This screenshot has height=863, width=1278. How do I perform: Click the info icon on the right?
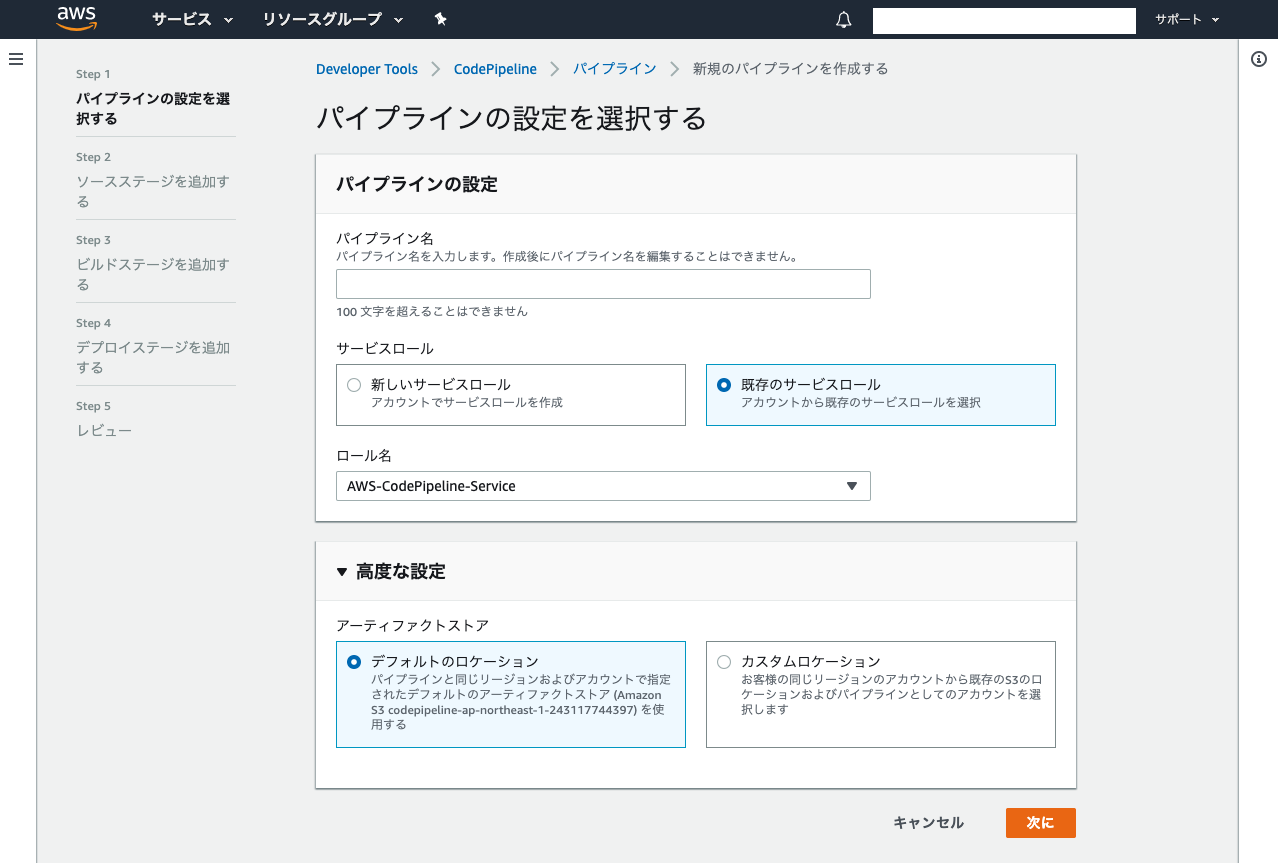(1258, 59)
